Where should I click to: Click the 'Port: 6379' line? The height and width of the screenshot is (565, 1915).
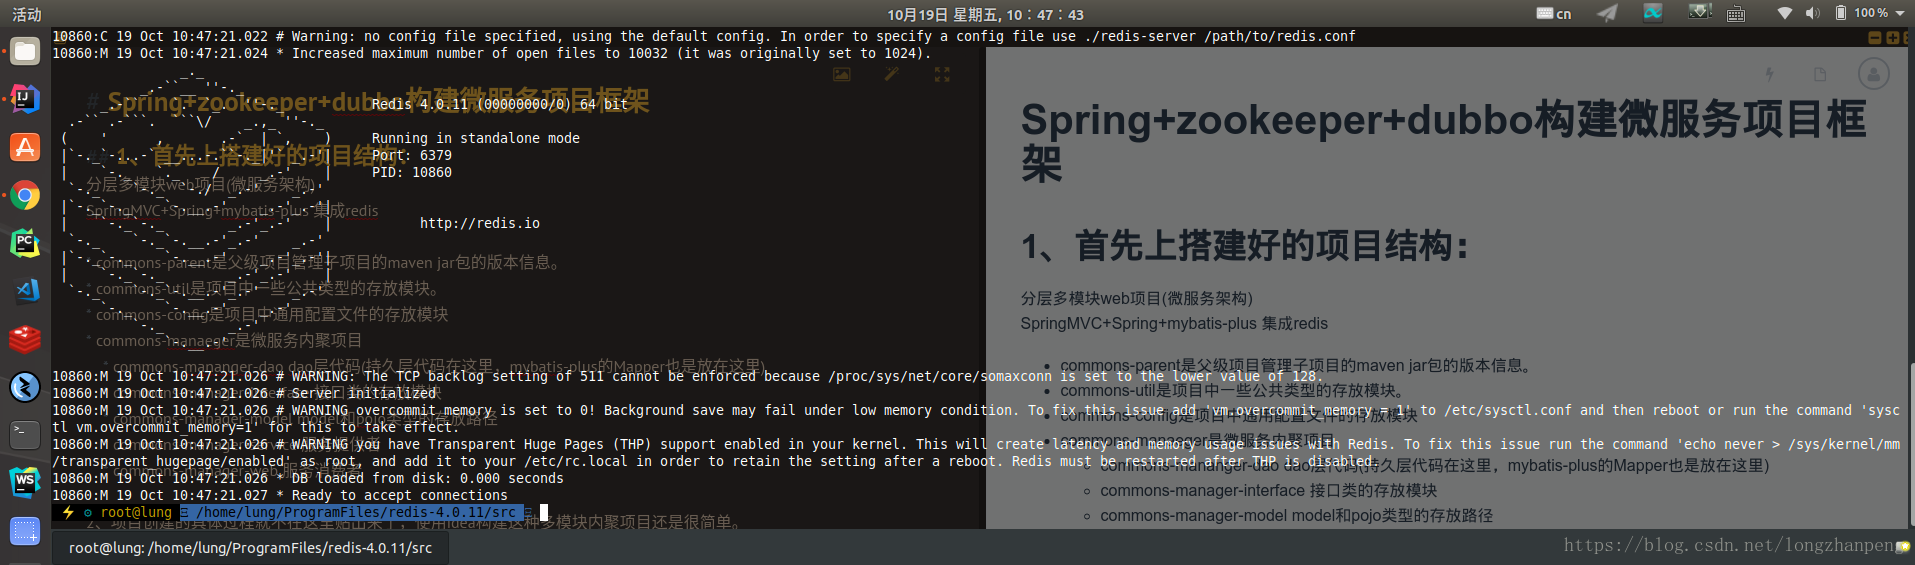click(412, 155)
